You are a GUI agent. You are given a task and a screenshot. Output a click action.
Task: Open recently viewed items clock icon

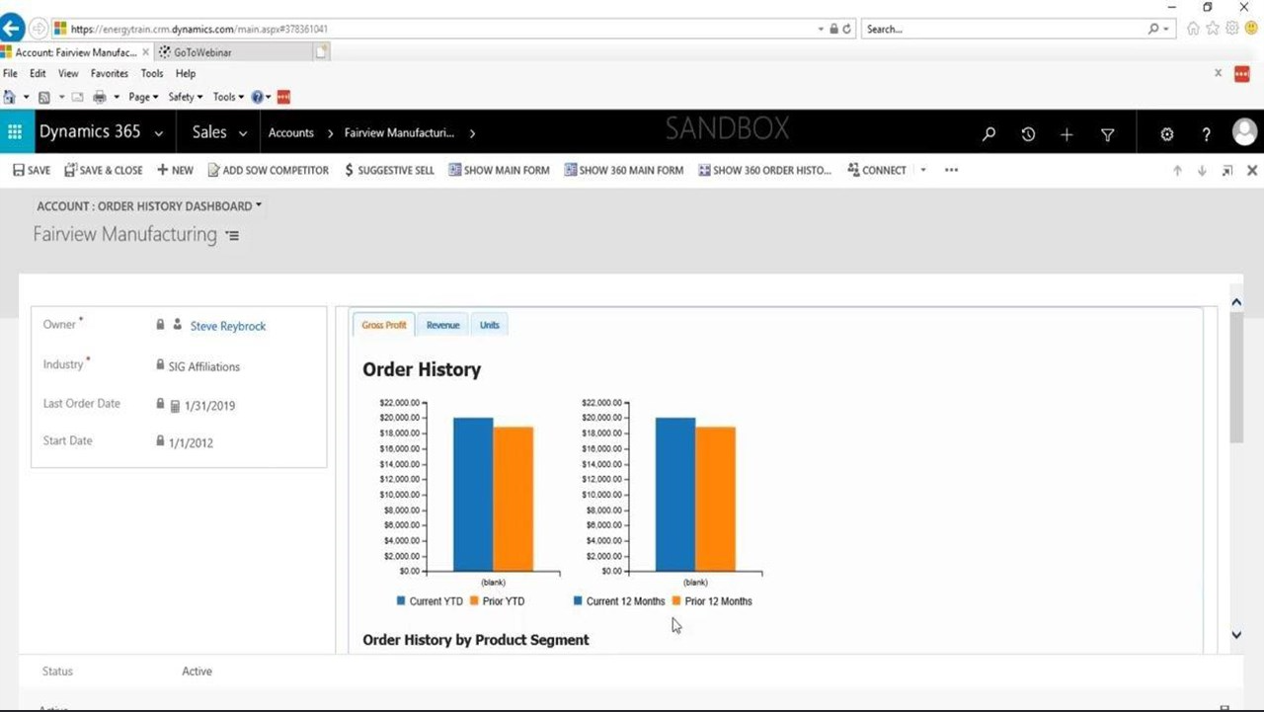pos(1028,134)
